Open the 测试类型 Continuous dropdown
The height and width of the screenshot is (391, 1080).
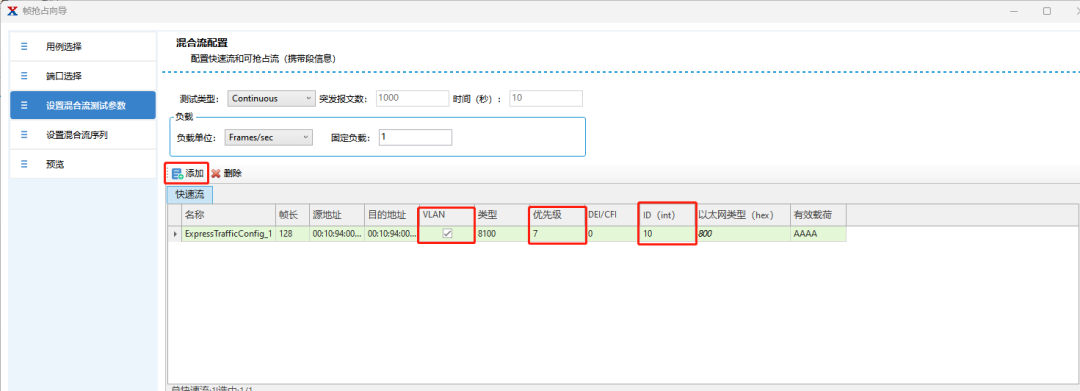tap(271, 98)
